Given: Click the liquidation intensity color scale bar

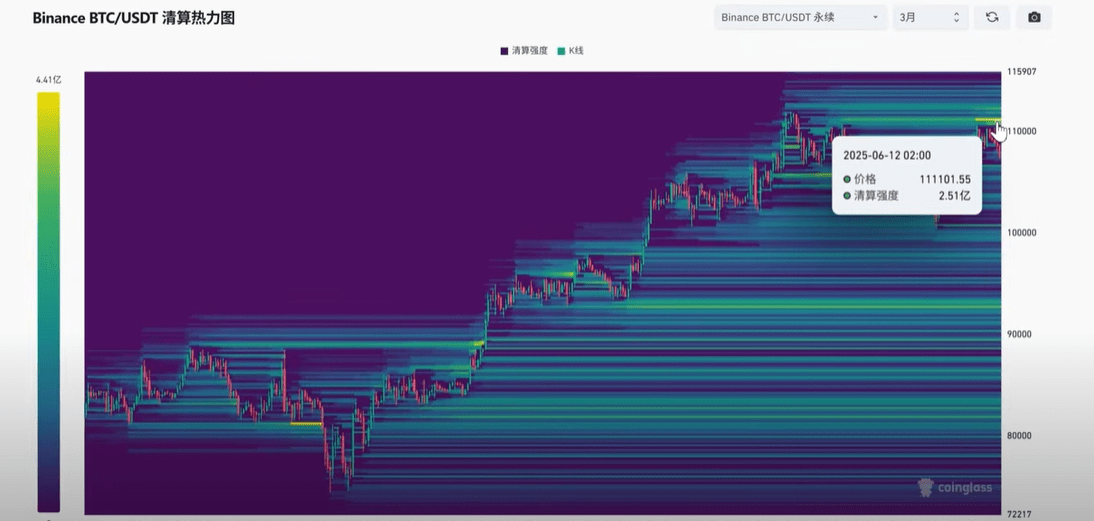Looking at the screenshot, I should (x=48, y=302).
